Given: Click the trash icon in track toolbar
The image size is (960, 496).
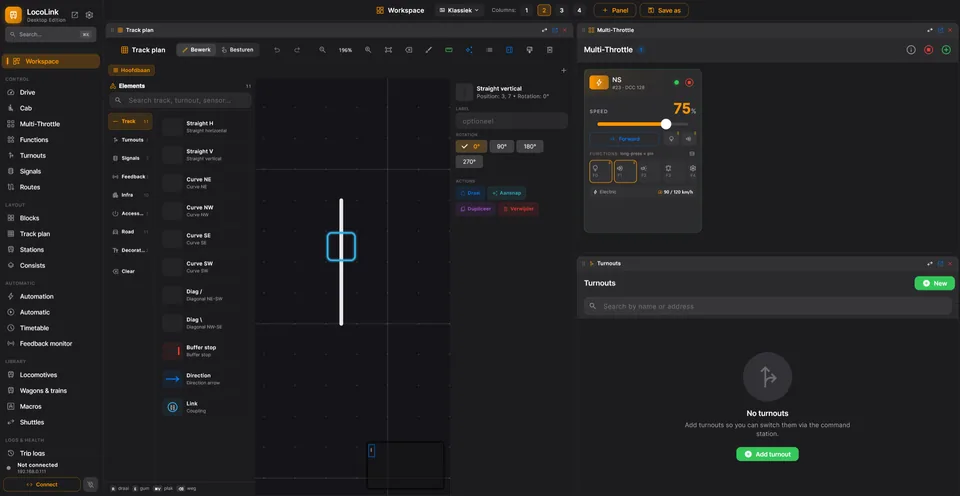Looking at the screenshot, I should point(550,50).
